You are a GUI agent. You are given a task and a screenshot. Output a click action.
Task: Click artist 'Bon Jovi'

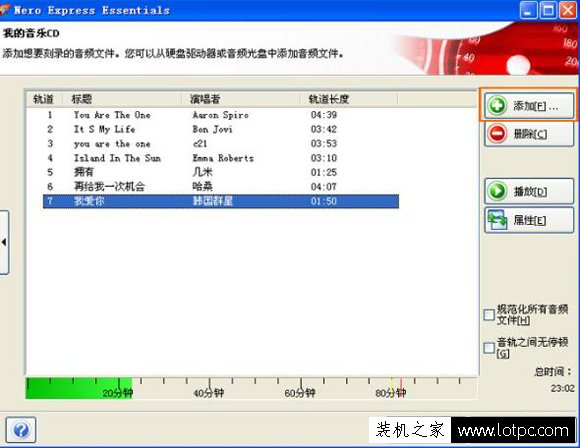(212, 129)
